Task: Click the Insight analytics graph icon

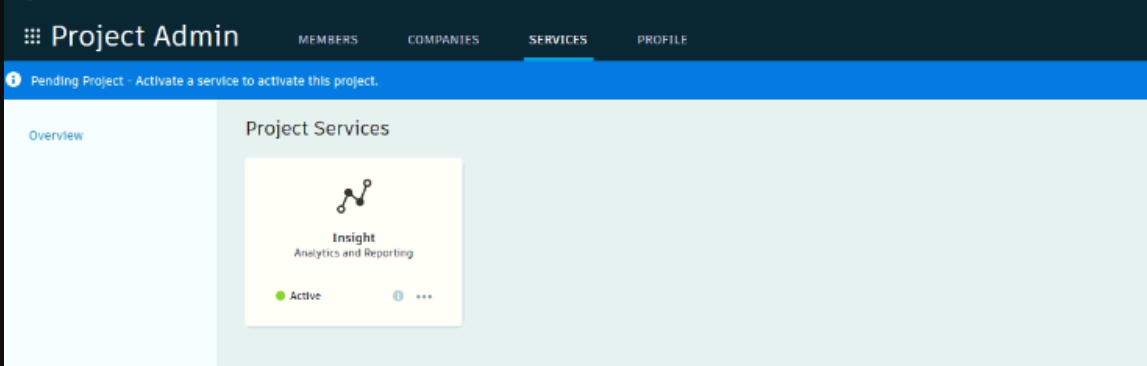Action: [x=354, y=195]
